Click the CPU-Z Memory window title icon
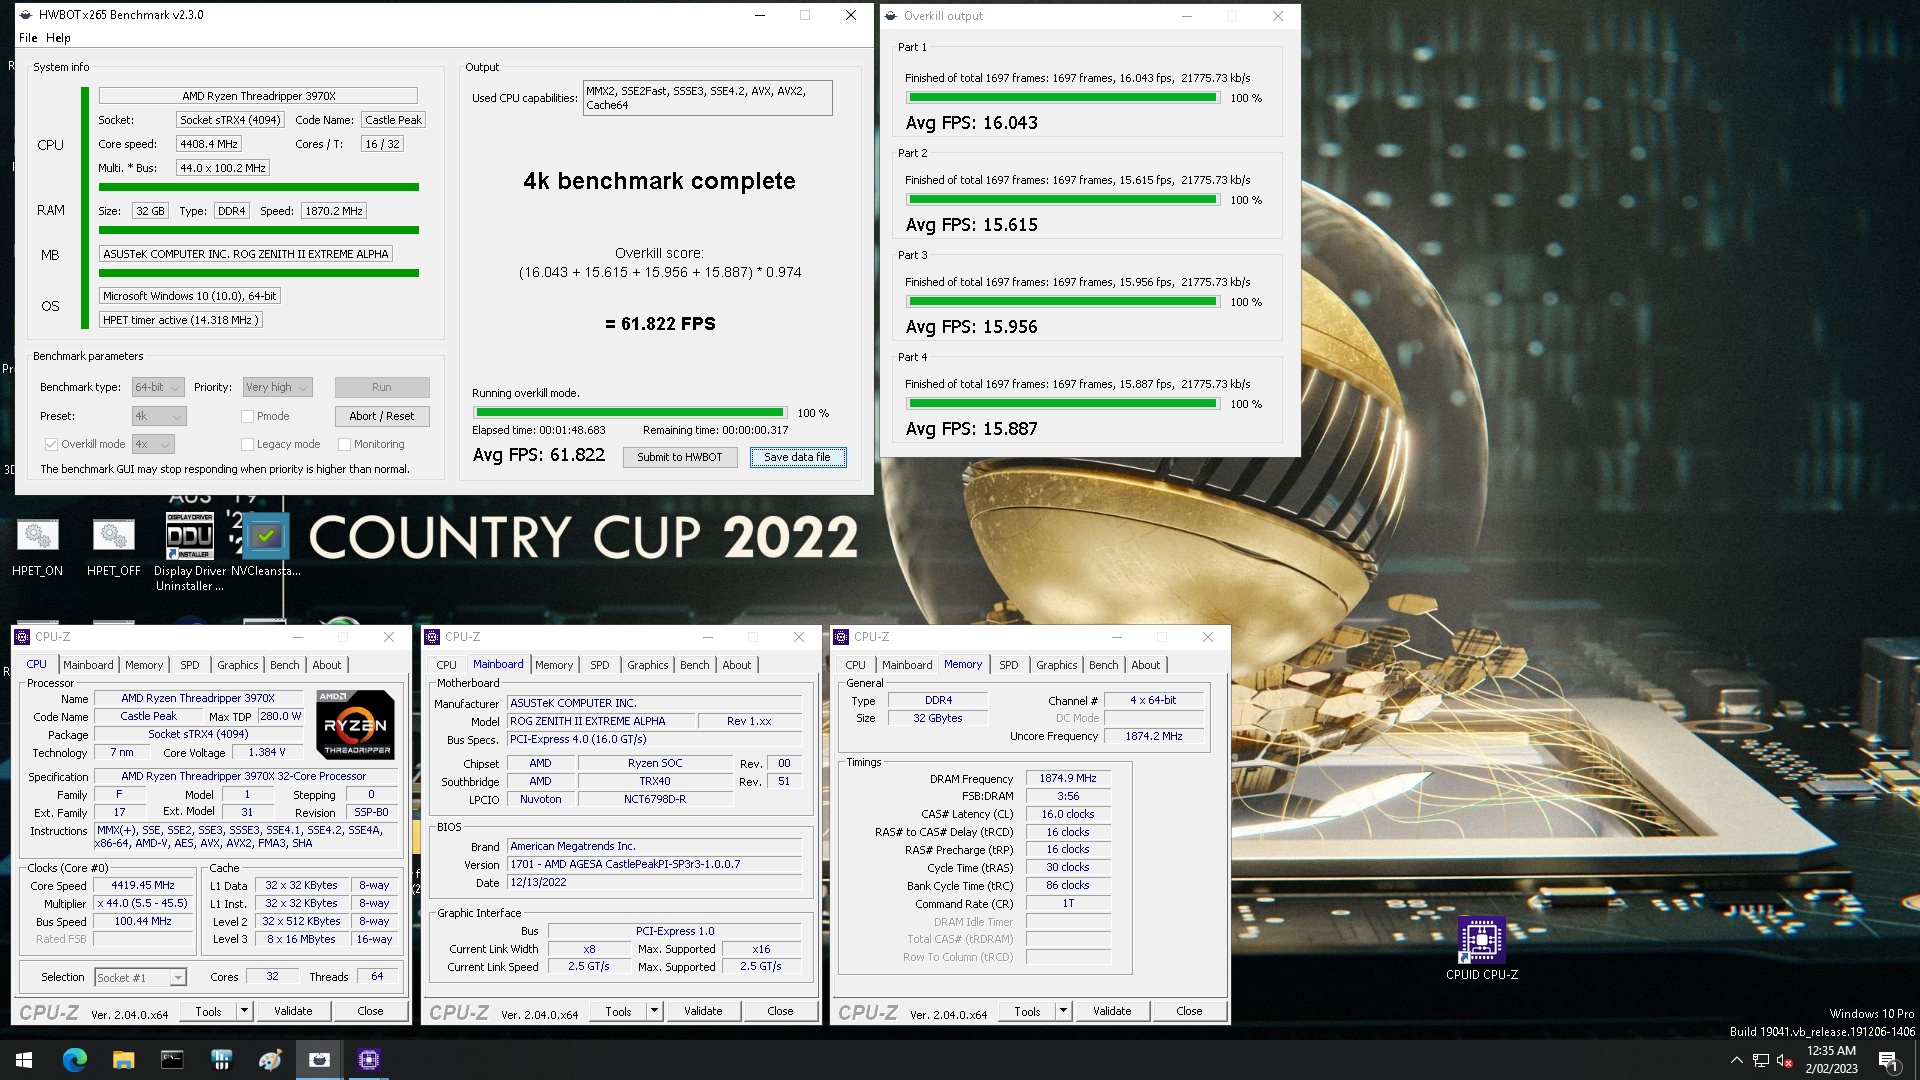 pyautogui.click(x=842, y=637)
